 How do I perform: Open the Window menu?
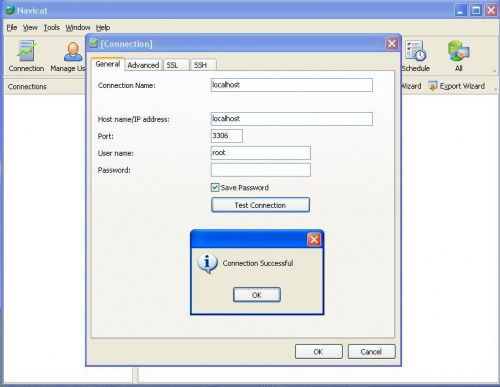pos(78,28)
